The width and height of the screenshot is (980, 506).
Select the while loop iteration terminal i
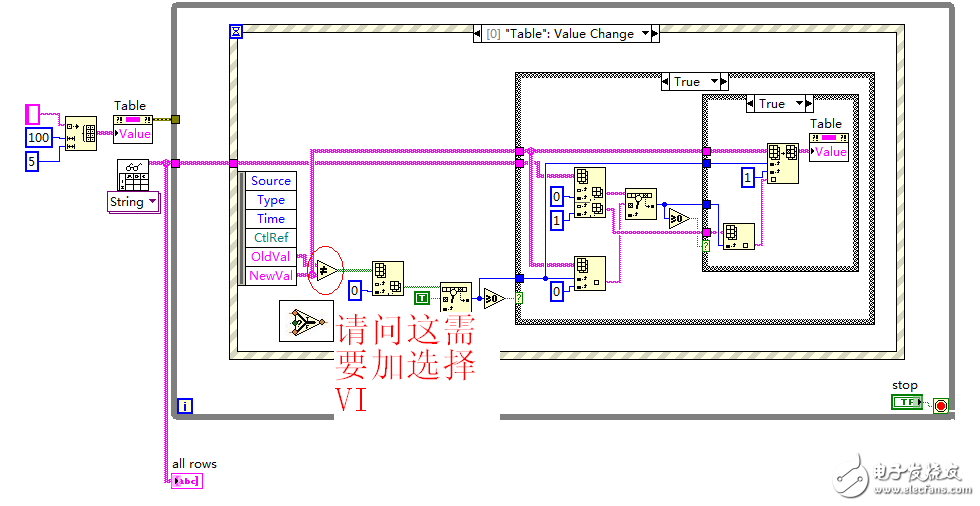184,406
